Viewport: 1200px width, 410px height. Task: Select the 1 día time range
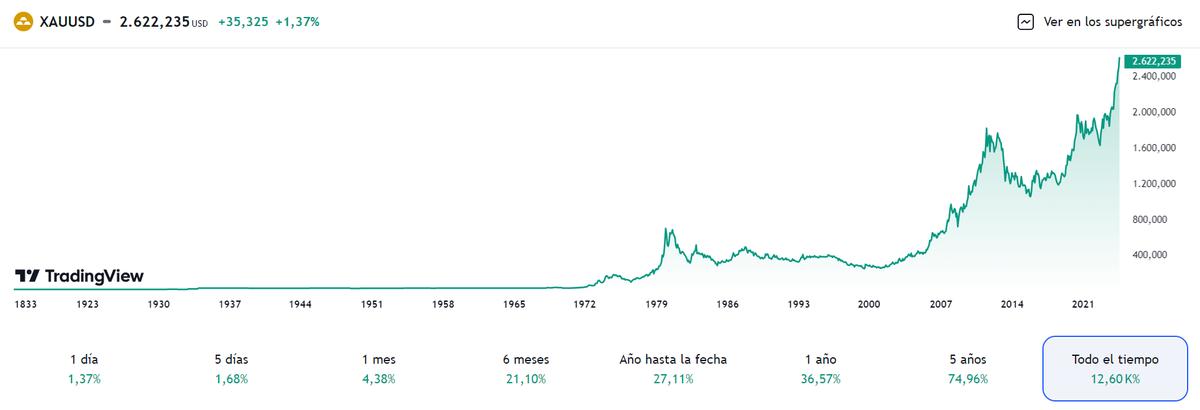85,368
